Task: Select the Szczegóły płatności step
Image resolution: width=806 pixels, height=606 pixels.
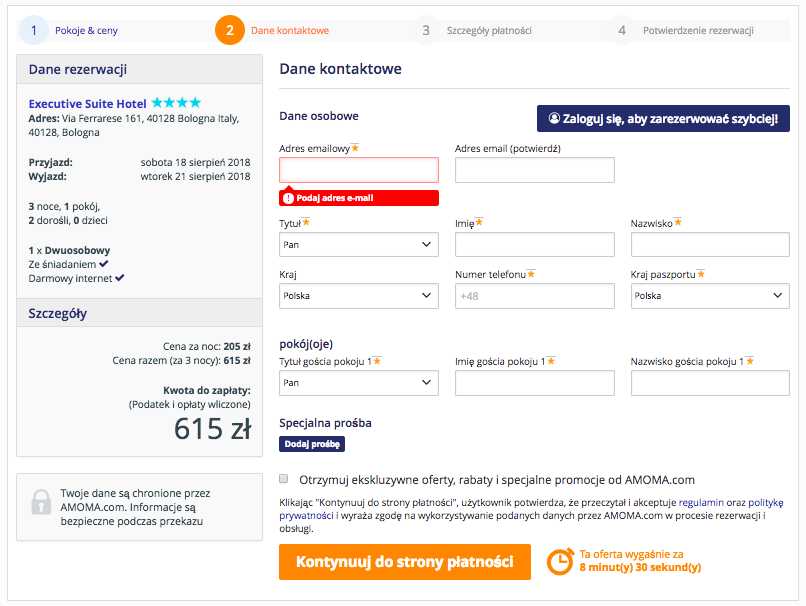Action: point(489,30)
